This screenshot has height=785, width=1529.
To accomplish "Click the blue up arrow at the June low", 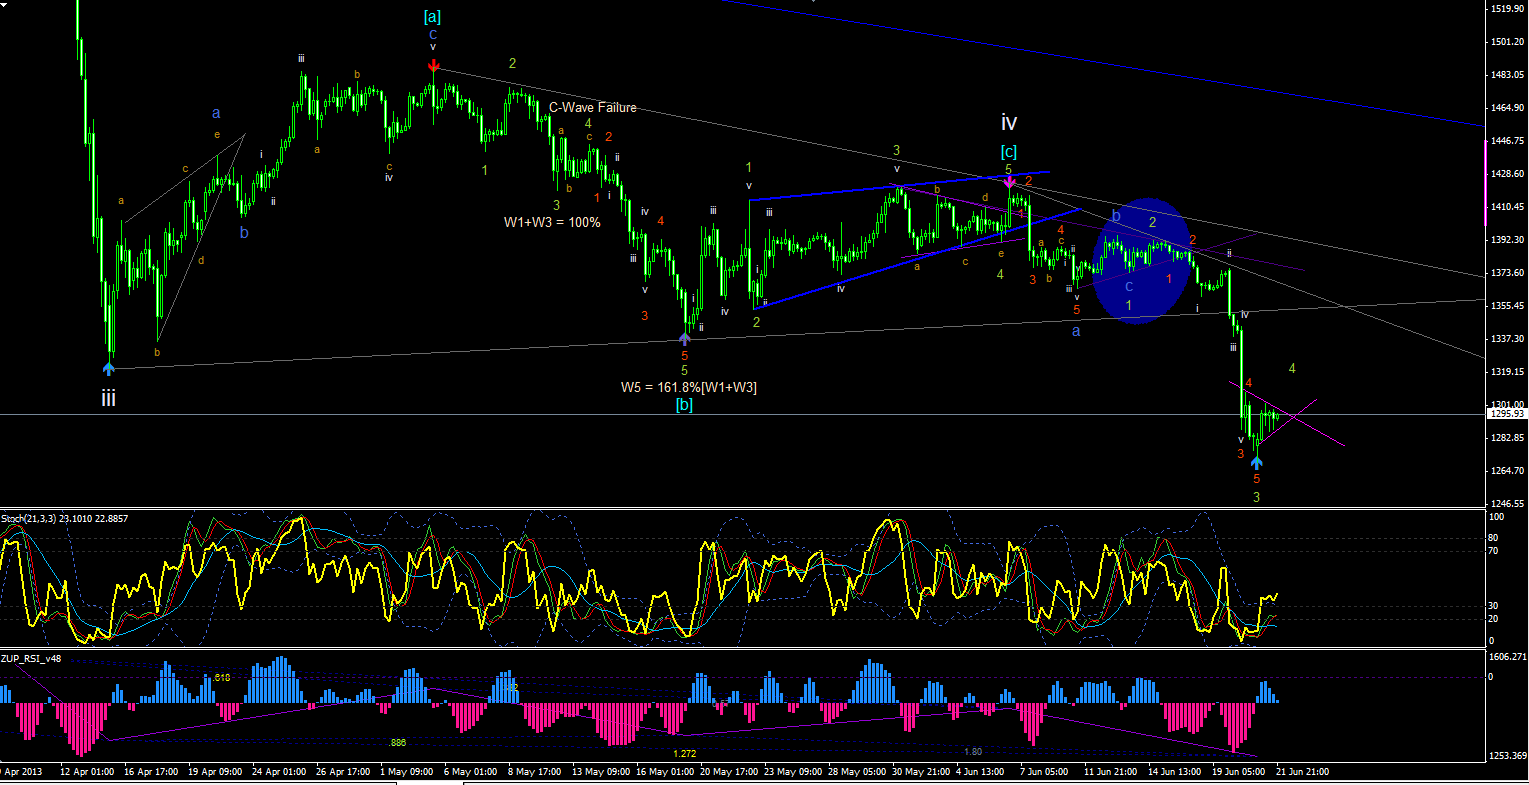I will 1257,462.
